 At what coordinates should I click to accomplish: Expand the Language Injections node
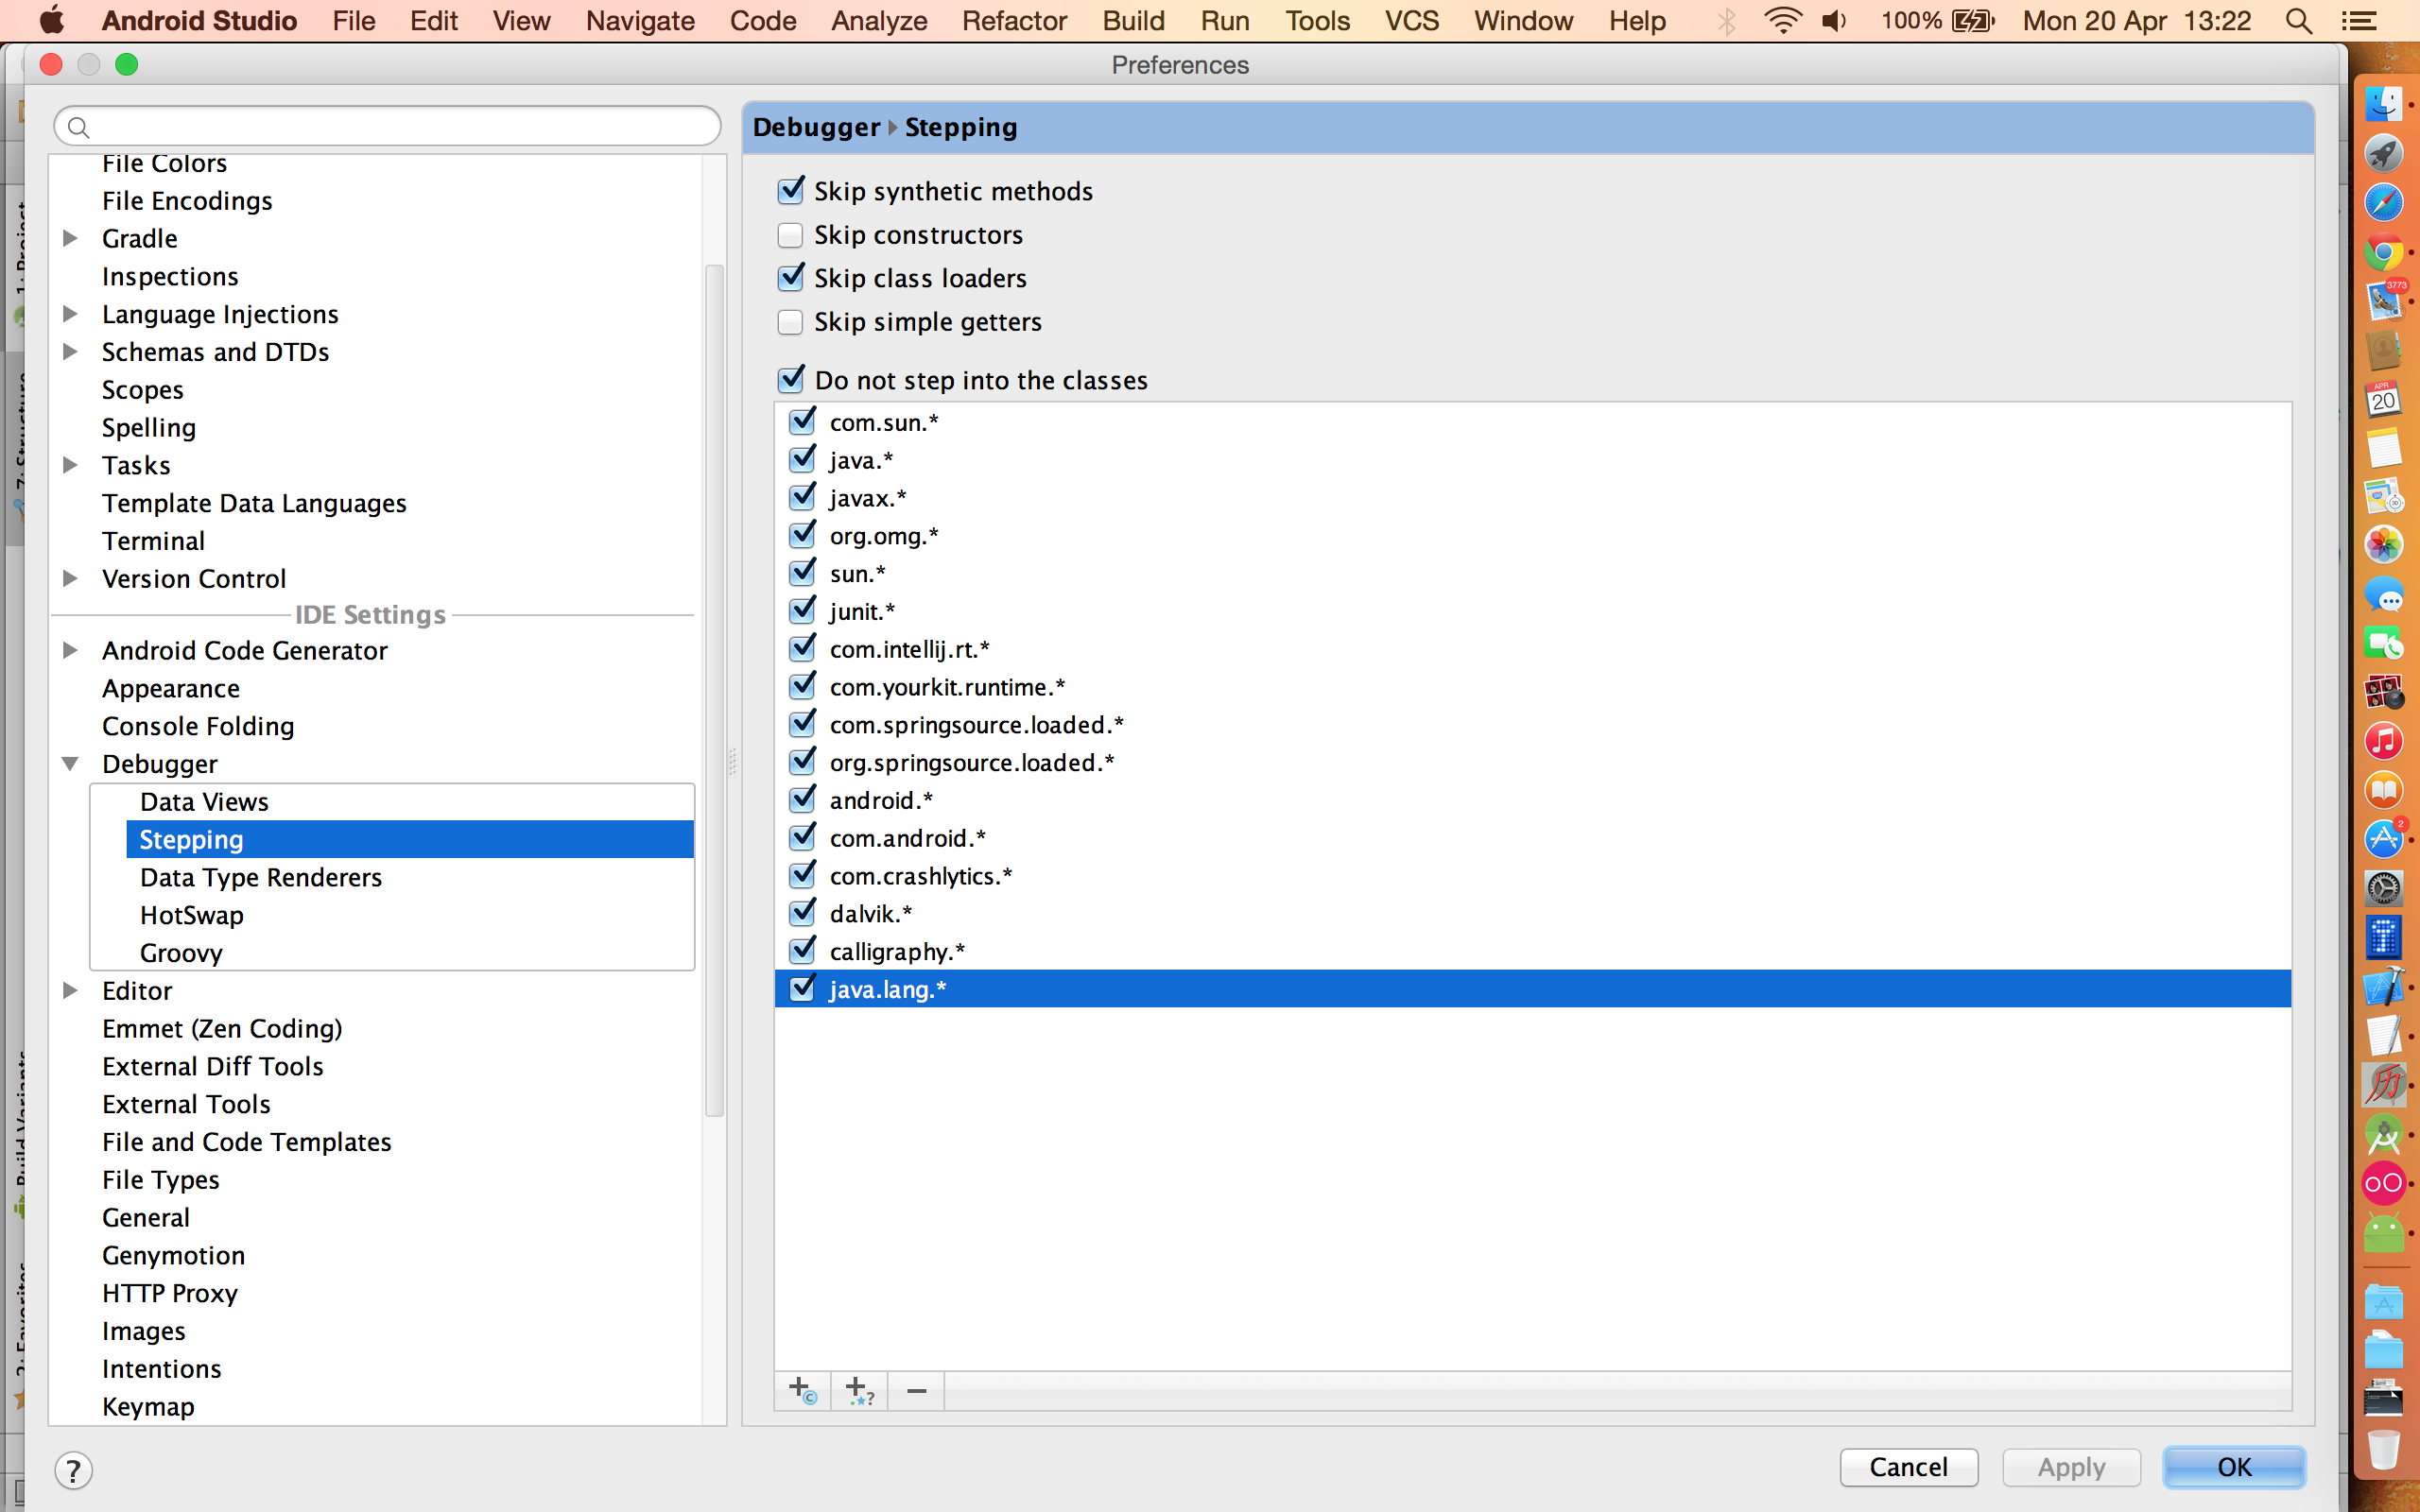[x=70, y=314]
